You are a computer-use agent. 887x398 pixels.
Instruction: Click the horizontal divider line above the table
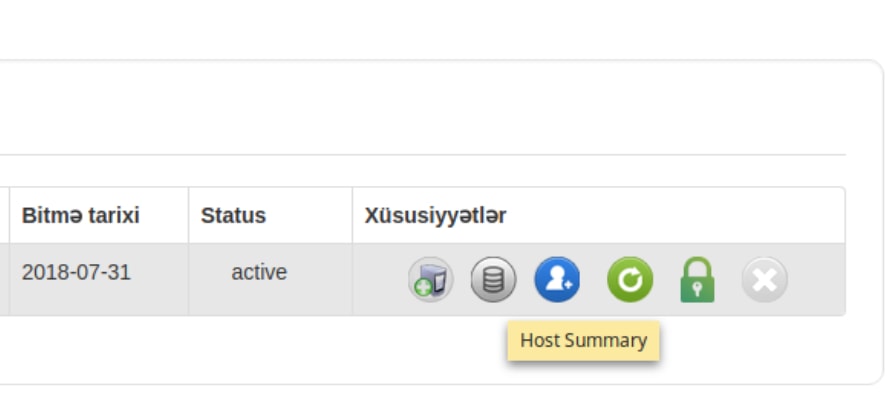[423, 154]
